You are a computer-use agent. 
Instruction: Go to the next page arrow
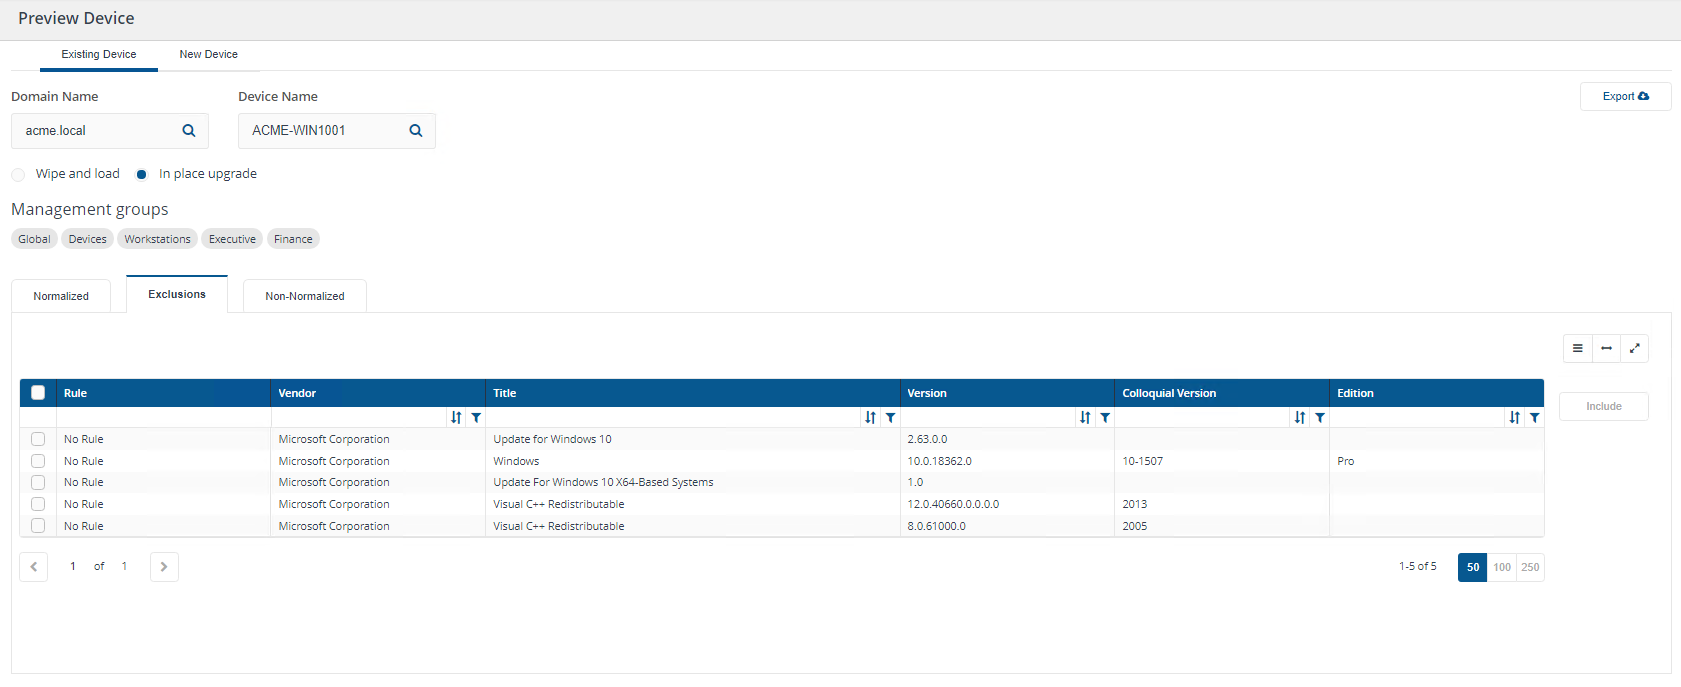[164, 567]
